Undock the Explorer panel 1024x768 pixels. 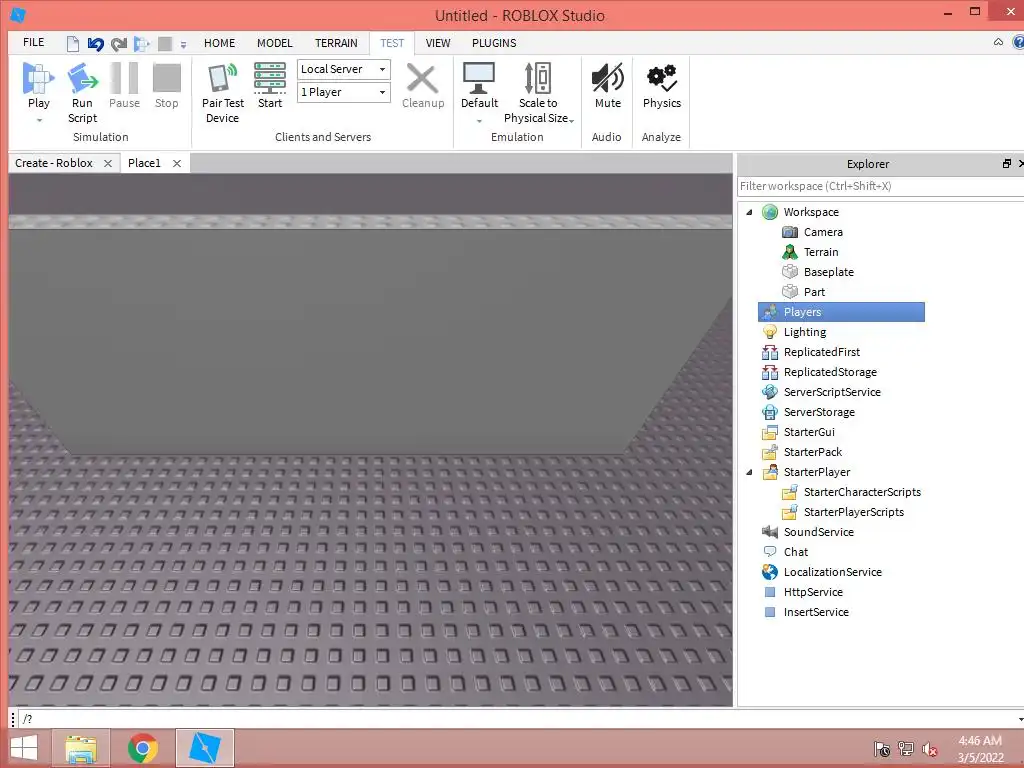pyautogui.click(x=1006, y=163)
